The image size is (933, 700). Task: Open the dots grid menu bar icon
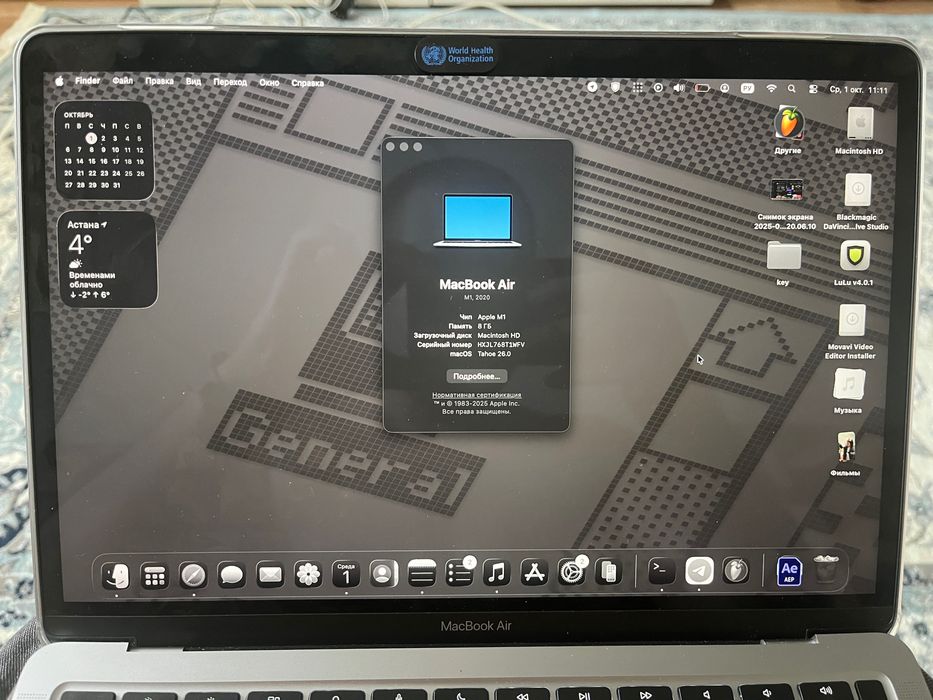[637, 88]
